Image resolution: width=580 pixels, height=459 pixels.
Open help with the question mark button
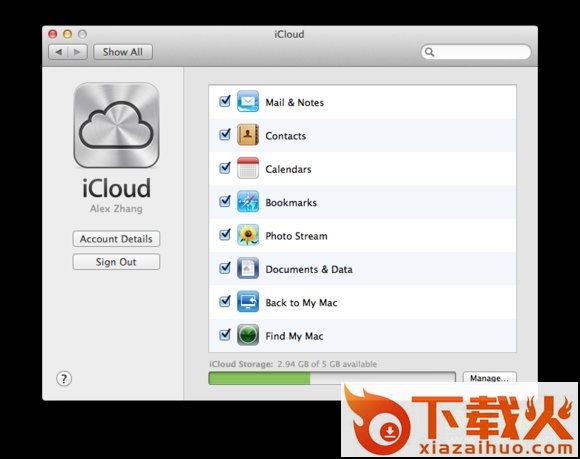64,379
